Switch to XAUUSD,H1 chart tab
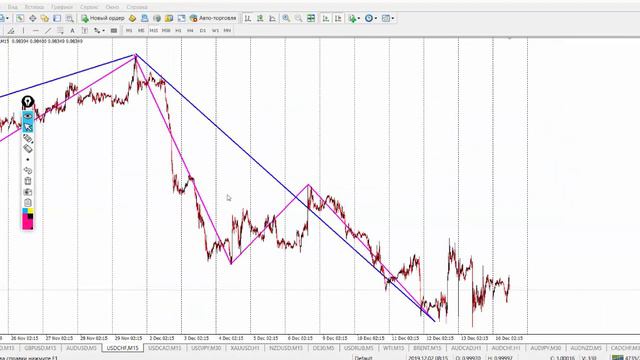 [x=245, y=348]
